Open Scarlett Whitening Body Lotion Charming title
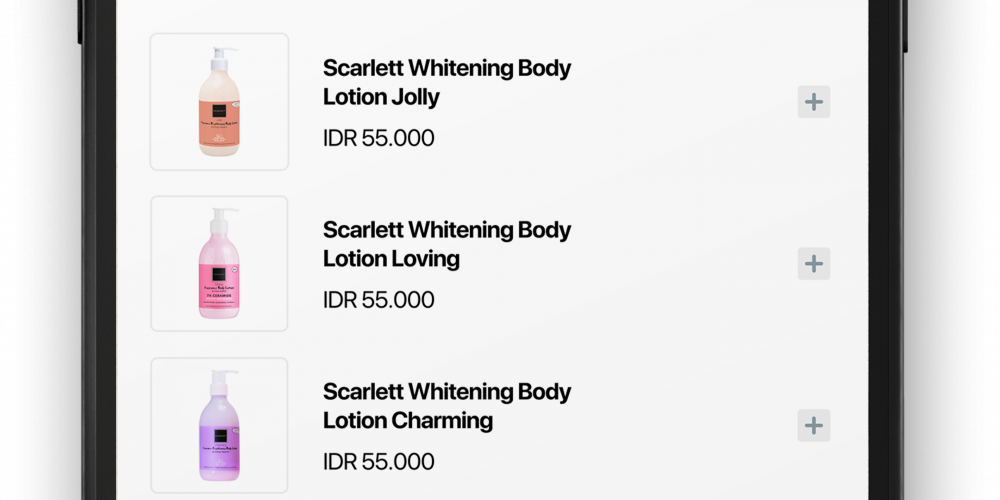1000x500 pixels. tap(446, 406)
